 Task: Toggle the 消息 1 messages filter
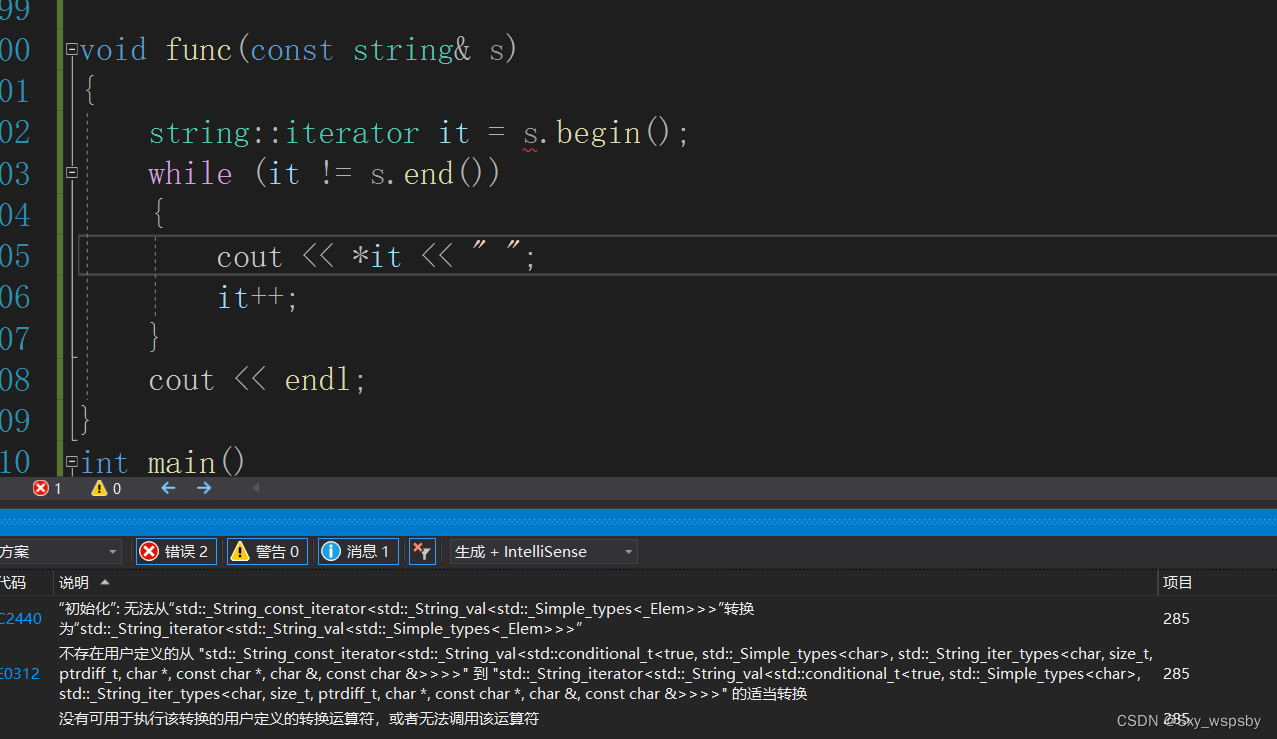click(358, 551)
